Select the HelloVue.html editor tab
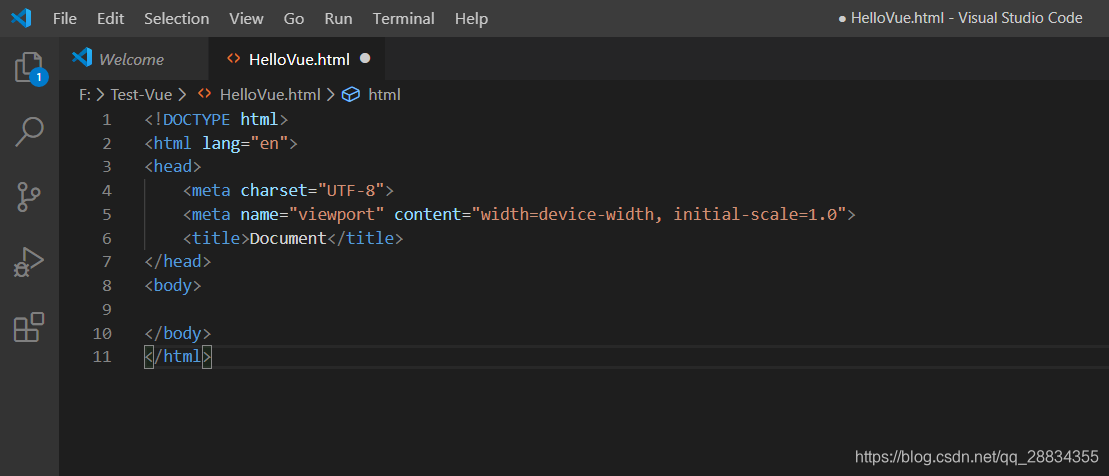This screenshot has width=1109, height=476. click(x=297, y=59)
